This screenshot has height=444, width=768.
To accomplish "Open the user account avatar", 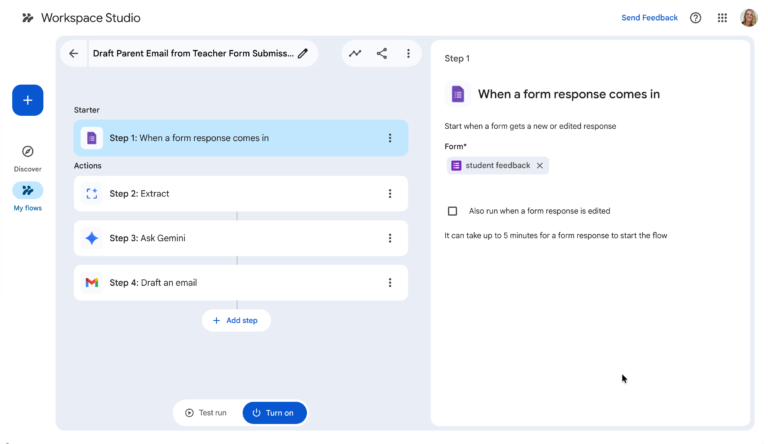I will pyautogui.click(x=748, y=18).
